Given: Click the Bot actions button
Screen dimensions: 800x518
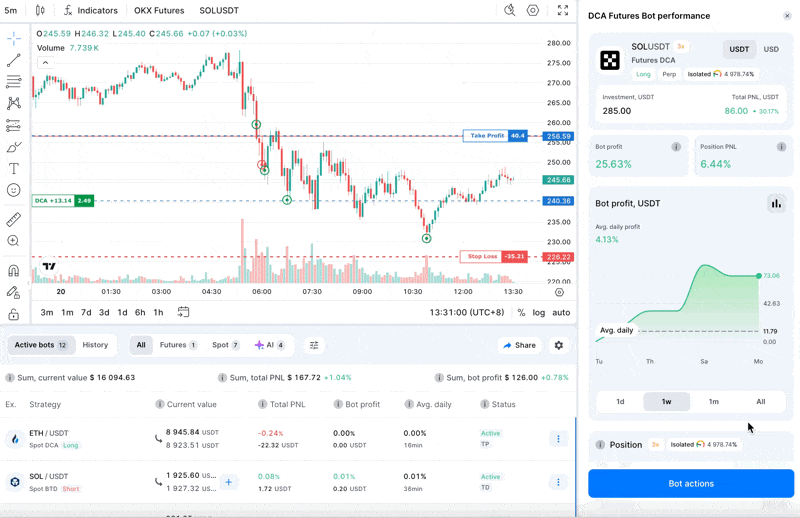Looking at the screenshot, I should [690, 484].
